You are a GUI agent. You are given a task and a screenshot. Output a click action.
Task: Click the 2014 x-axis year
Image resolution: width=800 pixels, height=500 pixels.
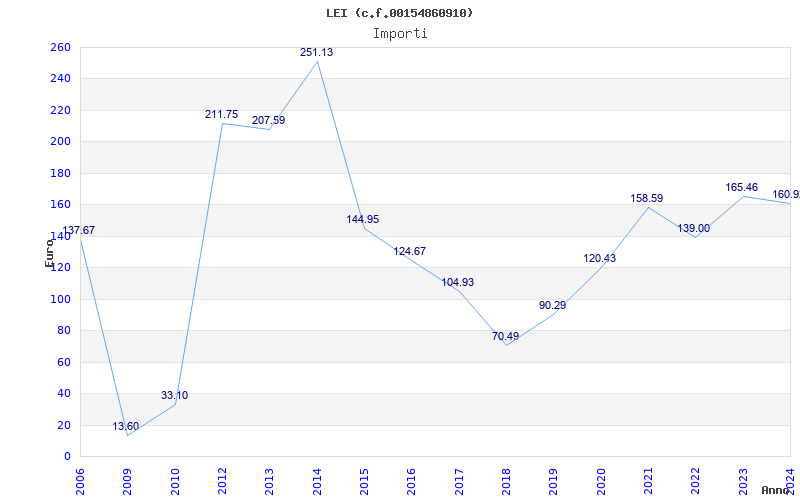[317, 481]
